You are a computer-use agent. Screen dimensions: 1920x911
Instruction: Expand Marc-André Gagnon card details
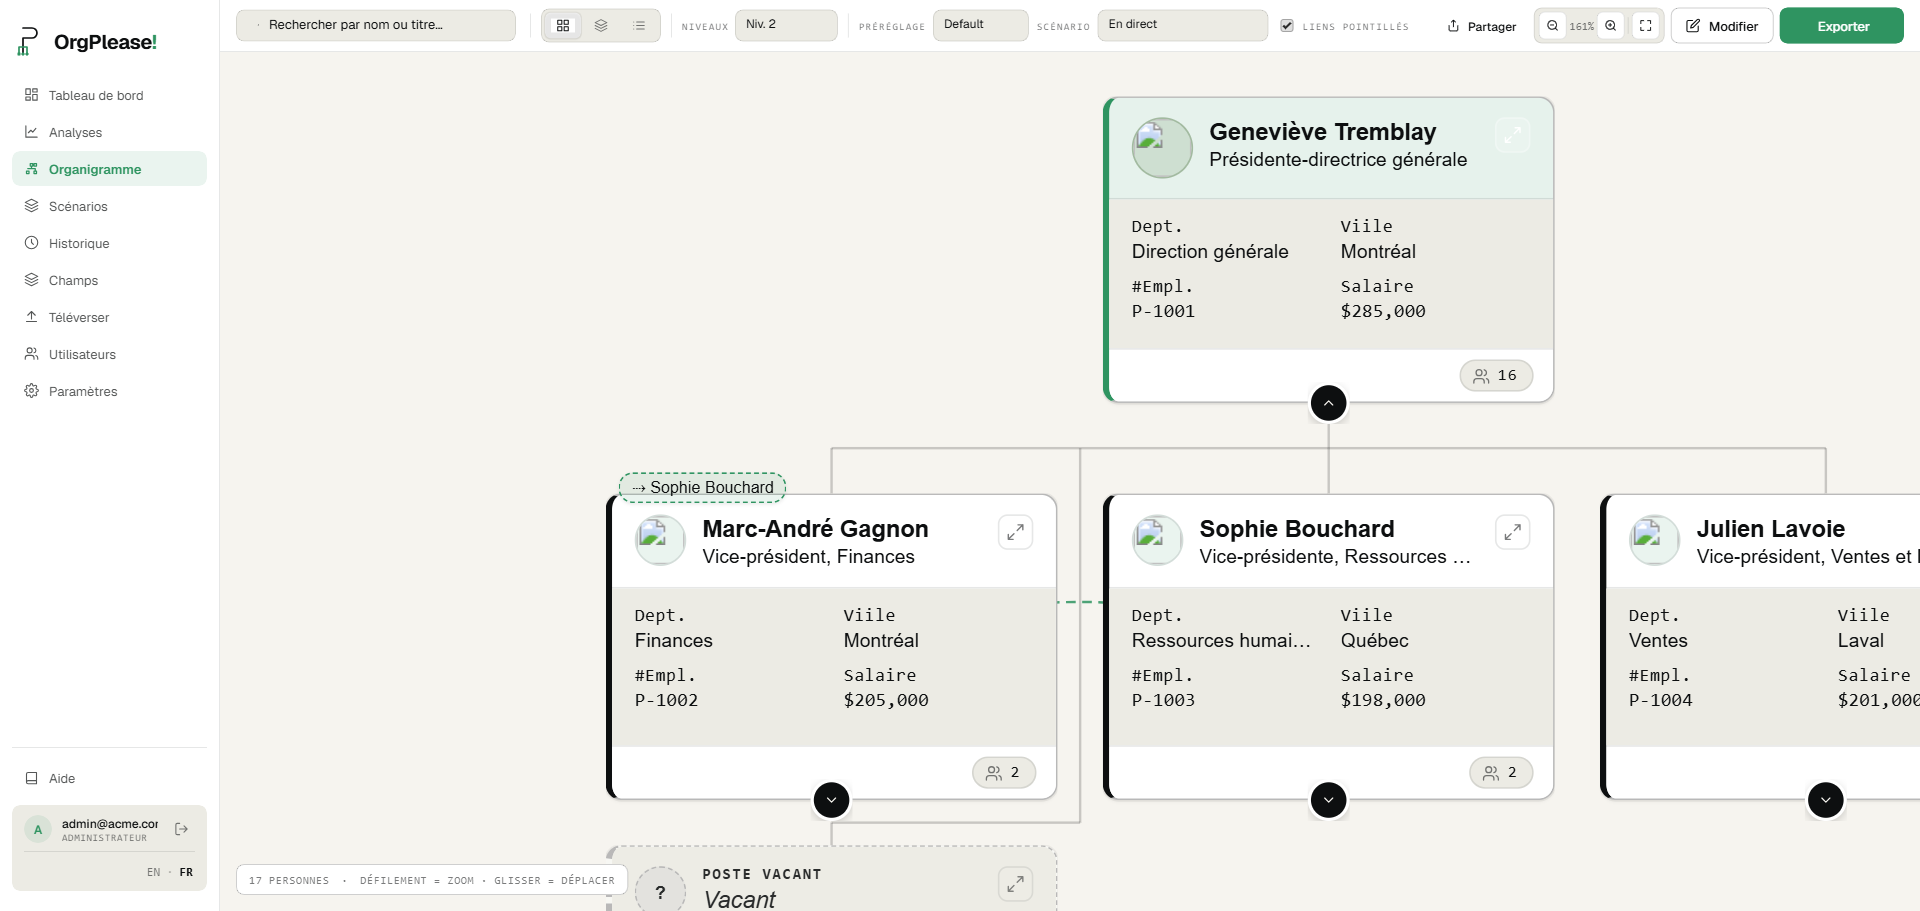coord(1015,532)
